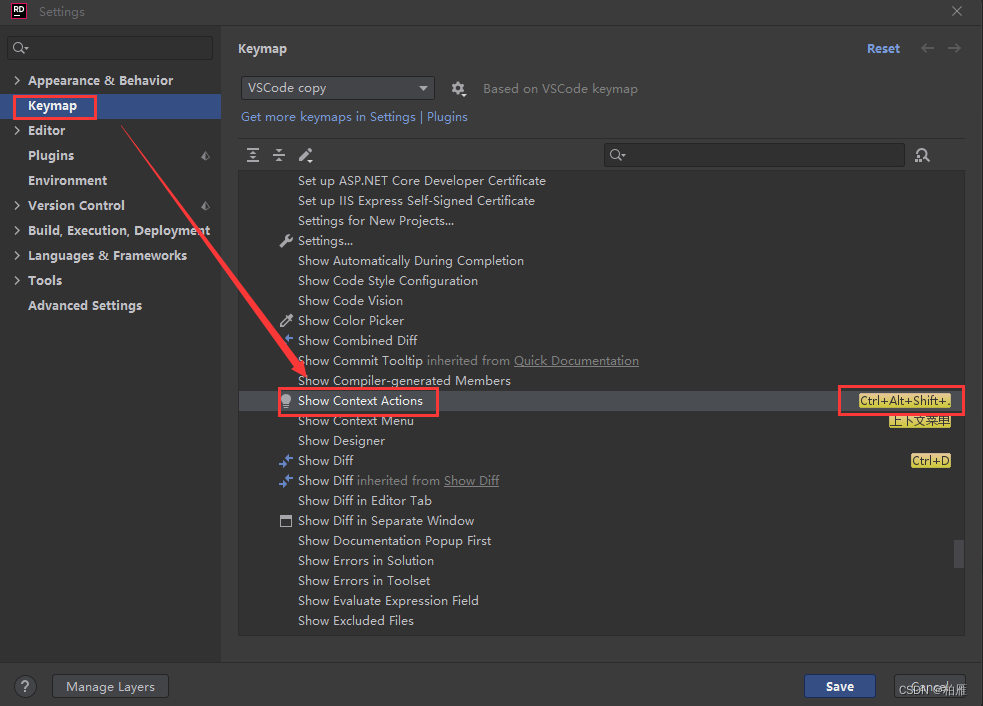Click the wrench icon beside Settings...
The image size is (983, 706).
286,241
